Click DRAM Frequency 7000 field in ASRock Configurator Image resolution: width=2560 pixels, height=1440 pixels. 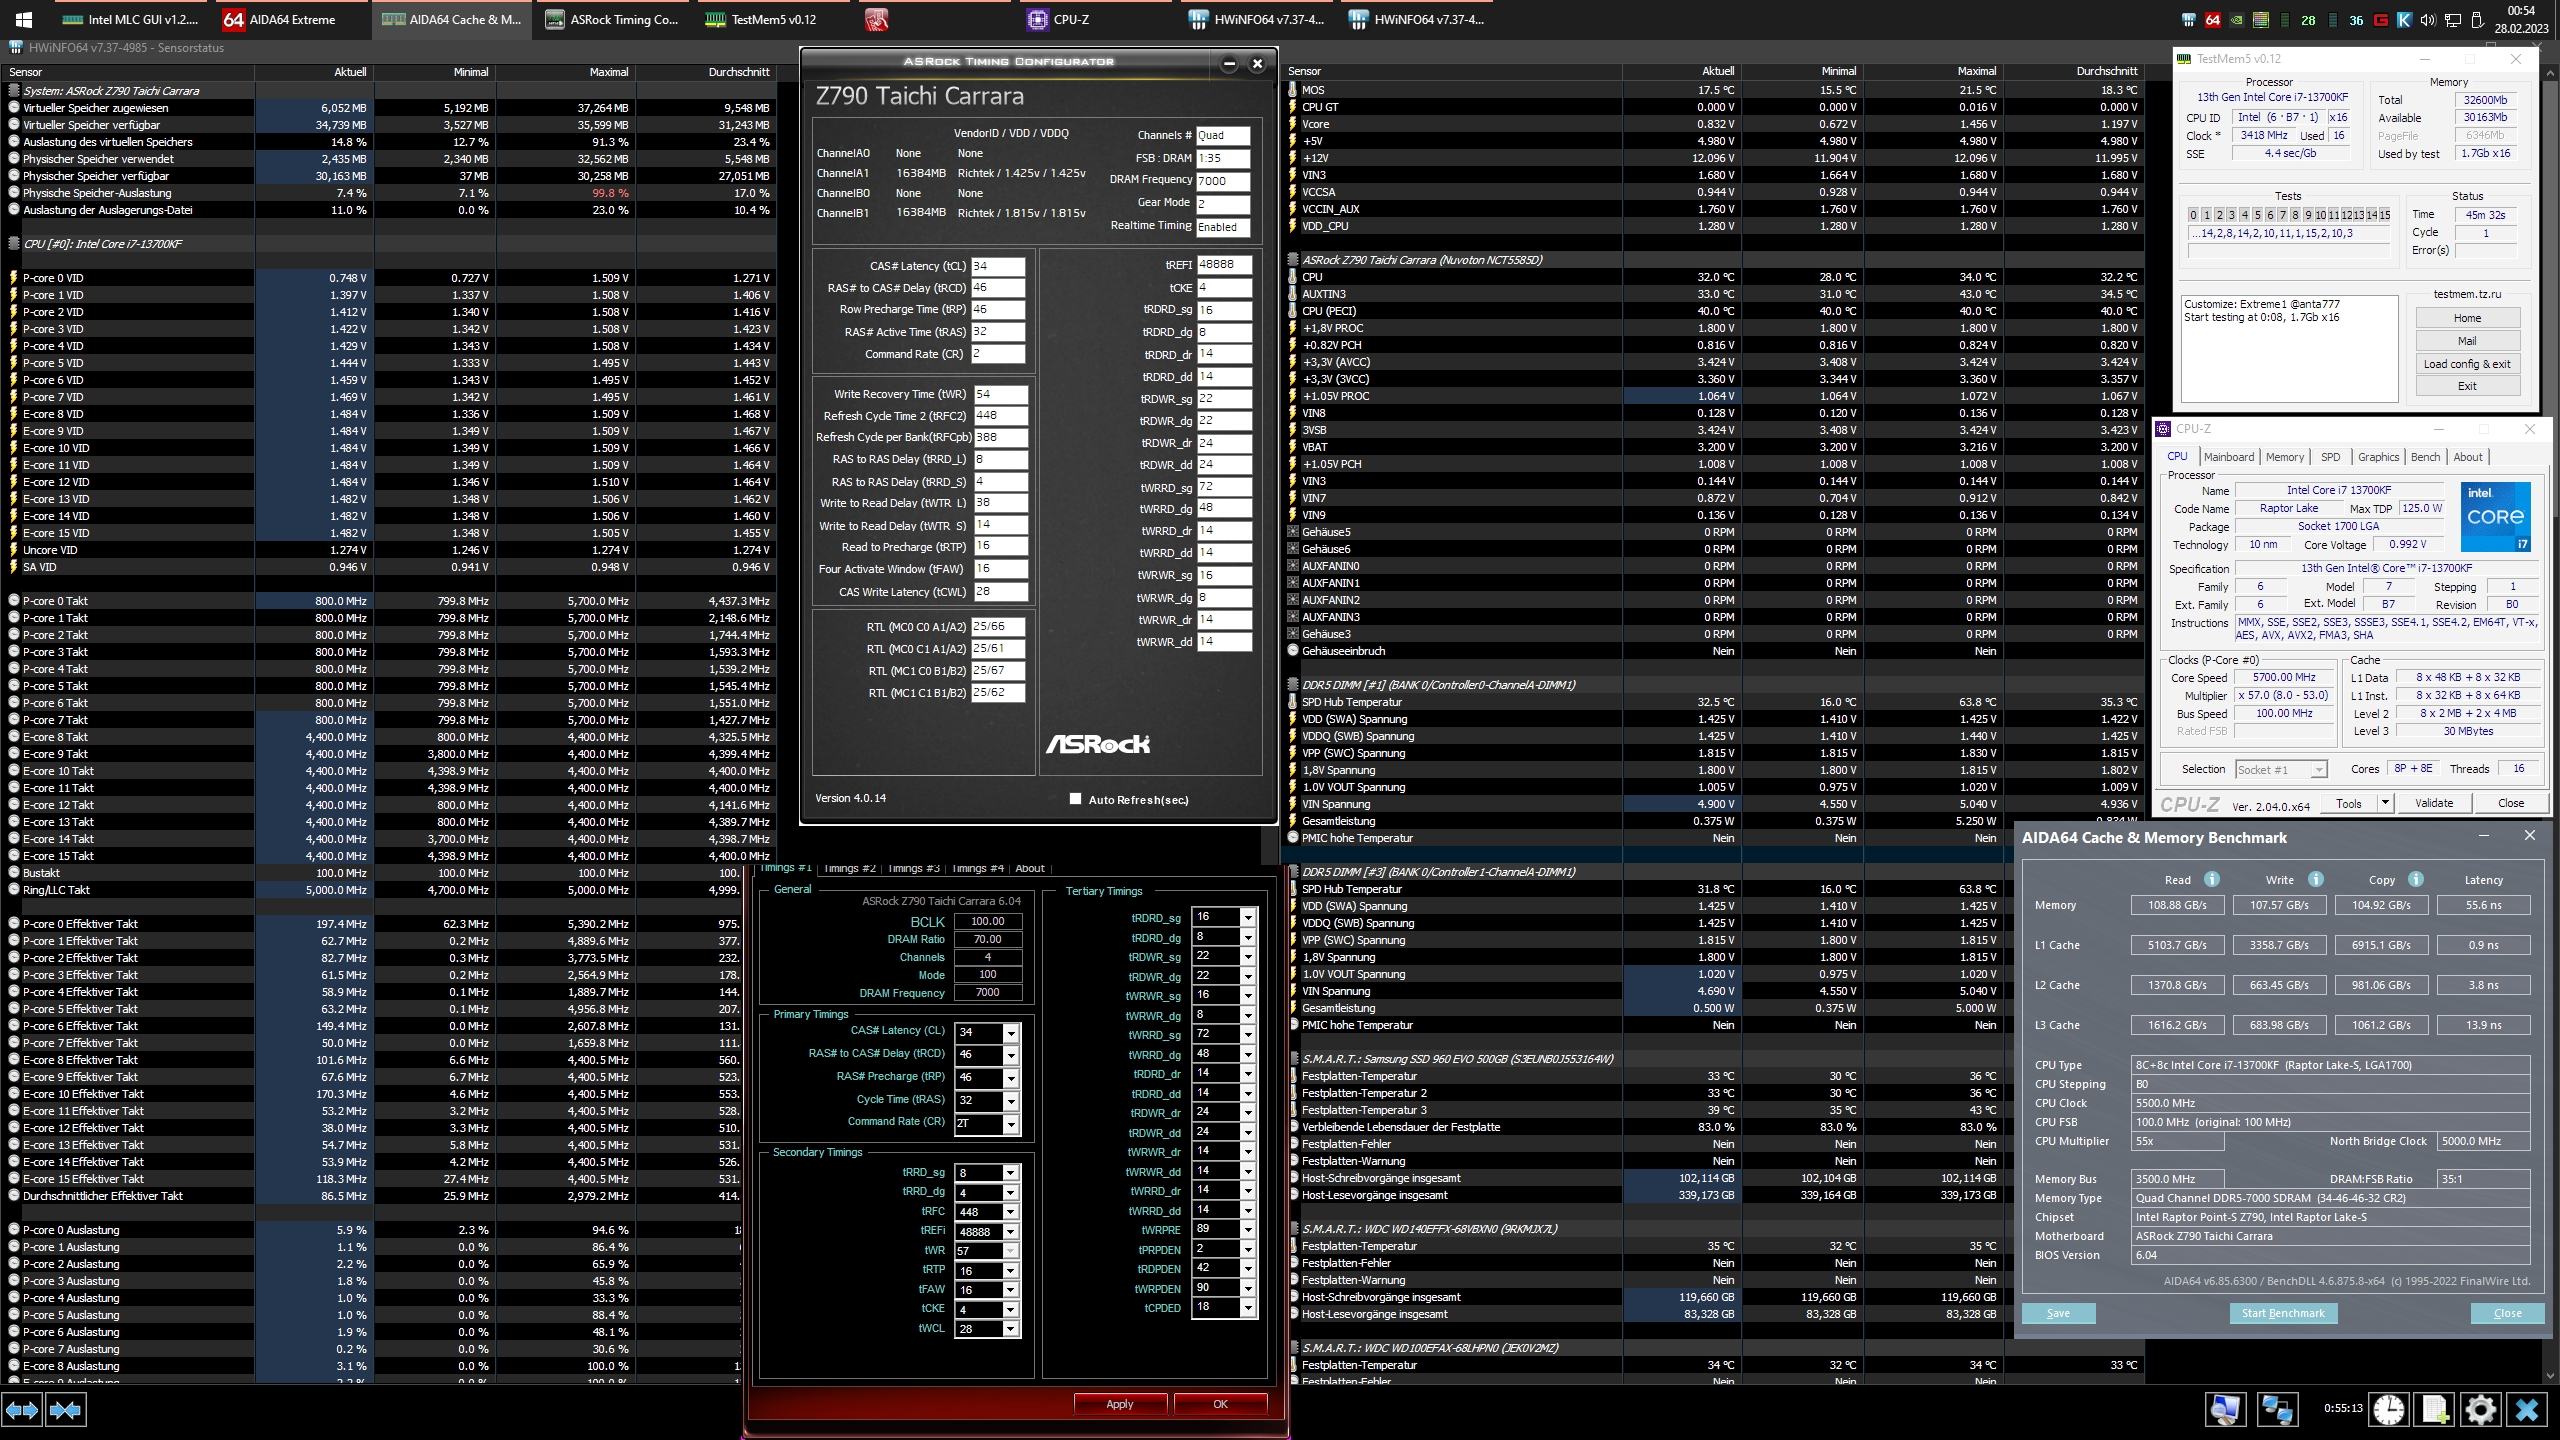pos(1223,181)
